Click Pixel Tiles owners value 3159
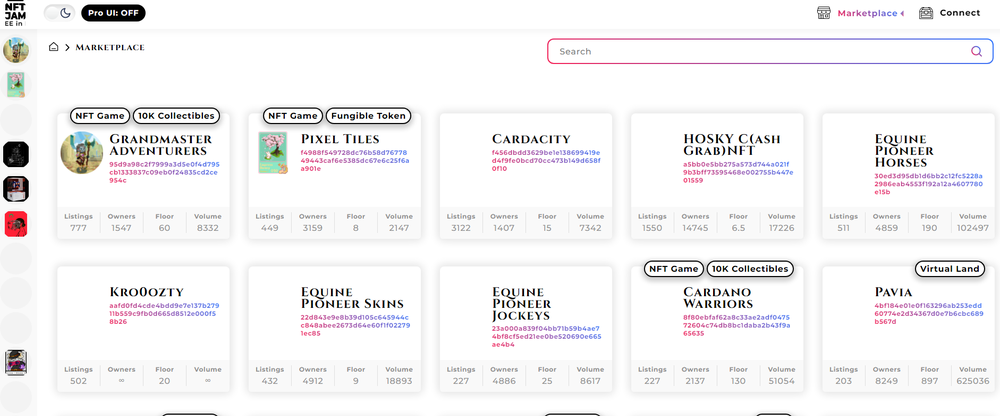 [x=312, y=228]
